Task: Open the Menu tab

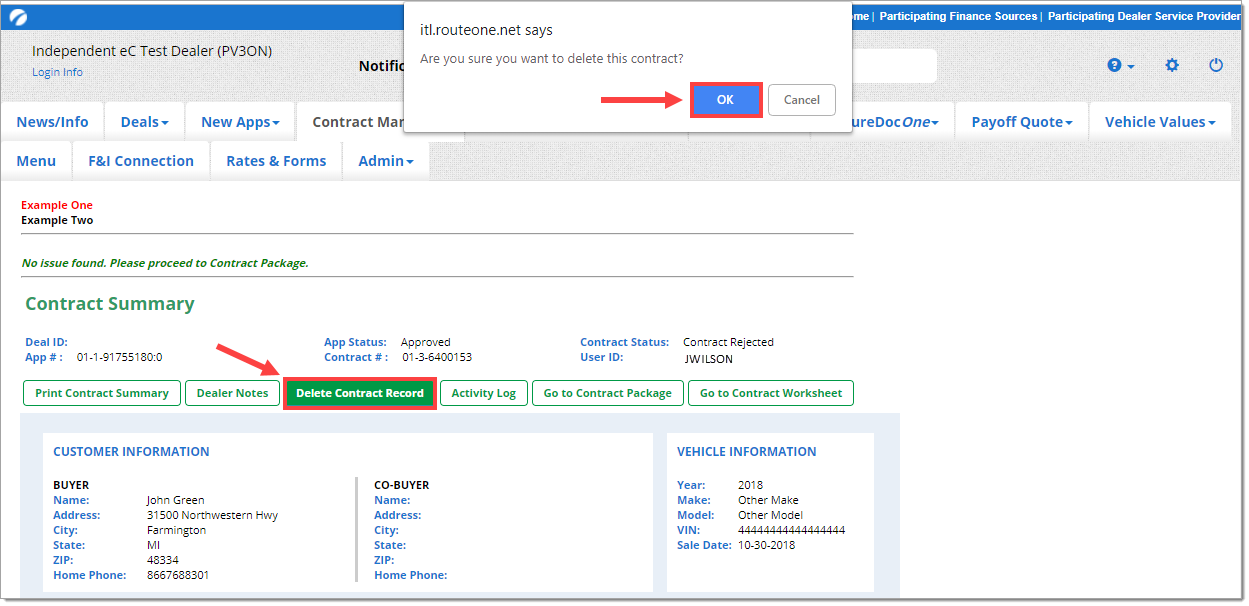Action: (x=36, y=161)
